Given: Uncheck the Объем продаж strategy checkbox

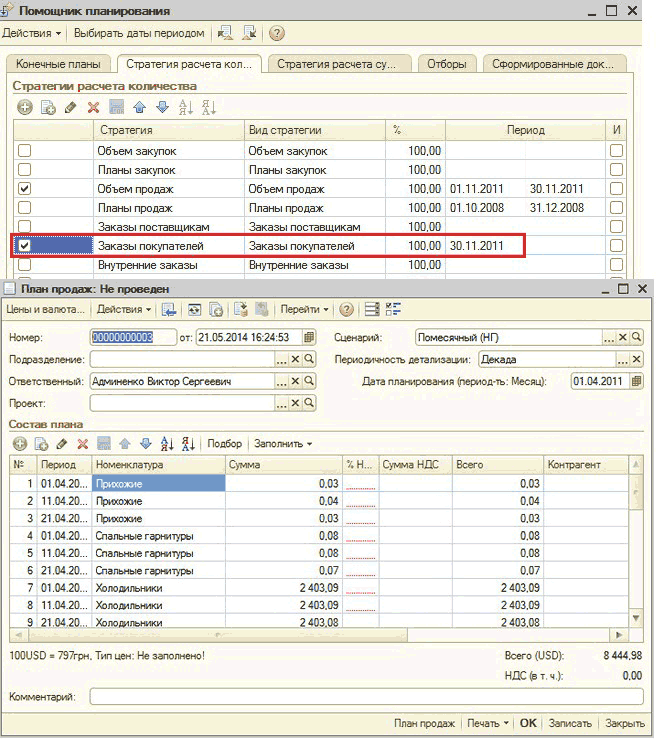Looking at the screenshot, I should tap(25, 189).
